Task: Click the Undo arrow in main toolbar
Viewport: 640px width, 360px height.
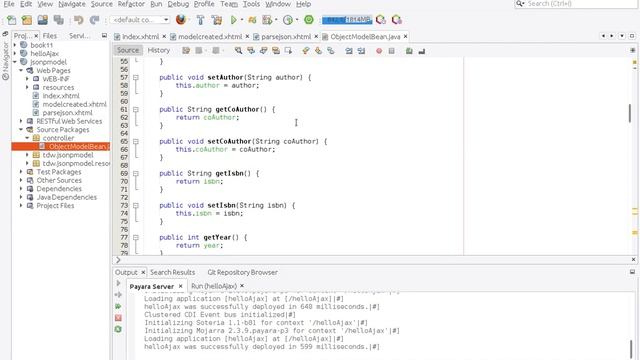Action: [79, 20]
